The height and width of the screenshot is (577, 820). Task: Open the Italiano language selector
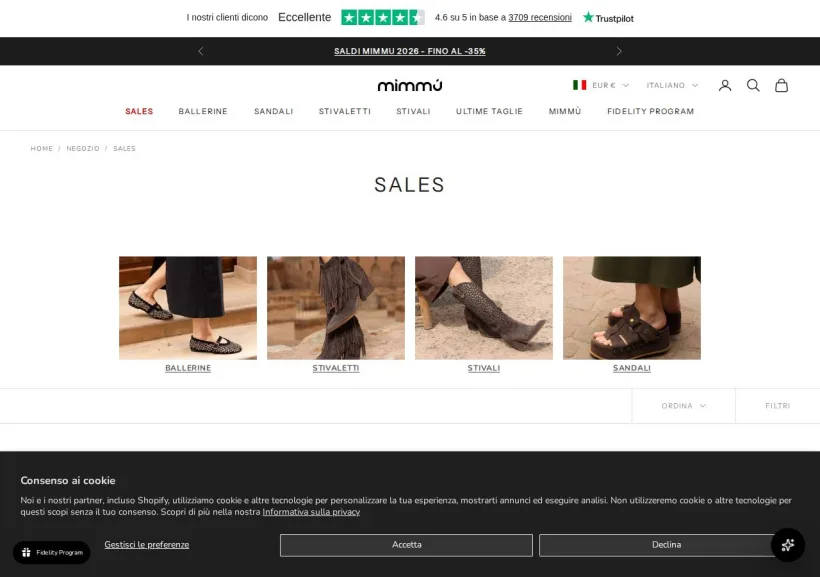672,85
